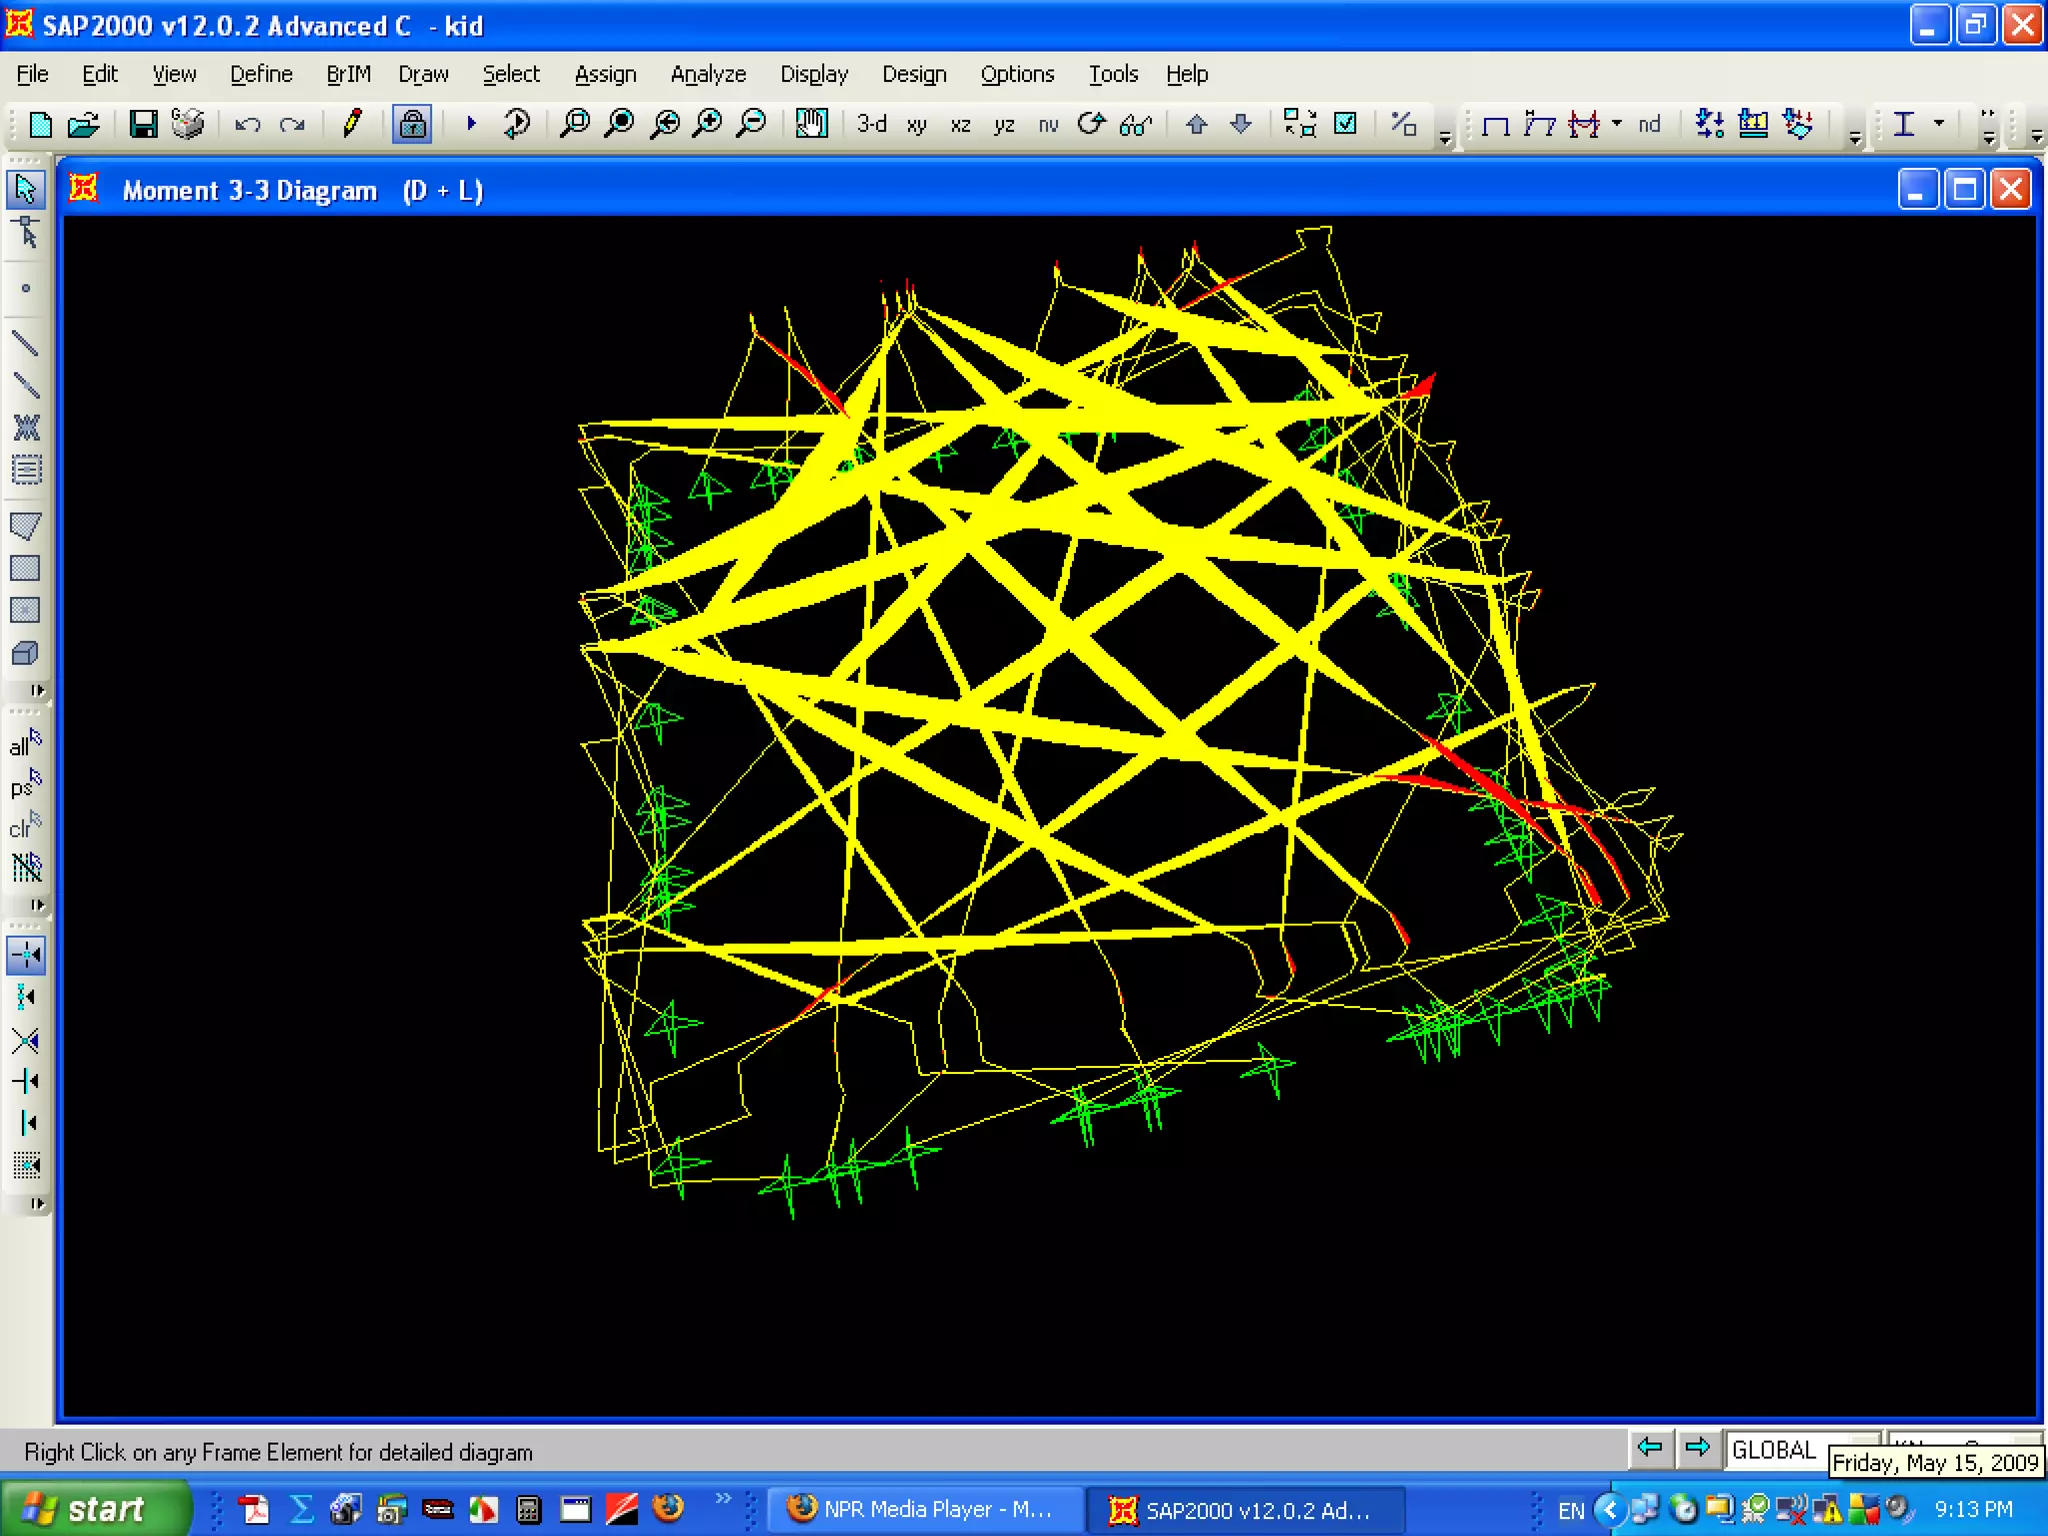Select the Pan hand tool
This screenshot has height=1536, width=2048.
(811, 124)
